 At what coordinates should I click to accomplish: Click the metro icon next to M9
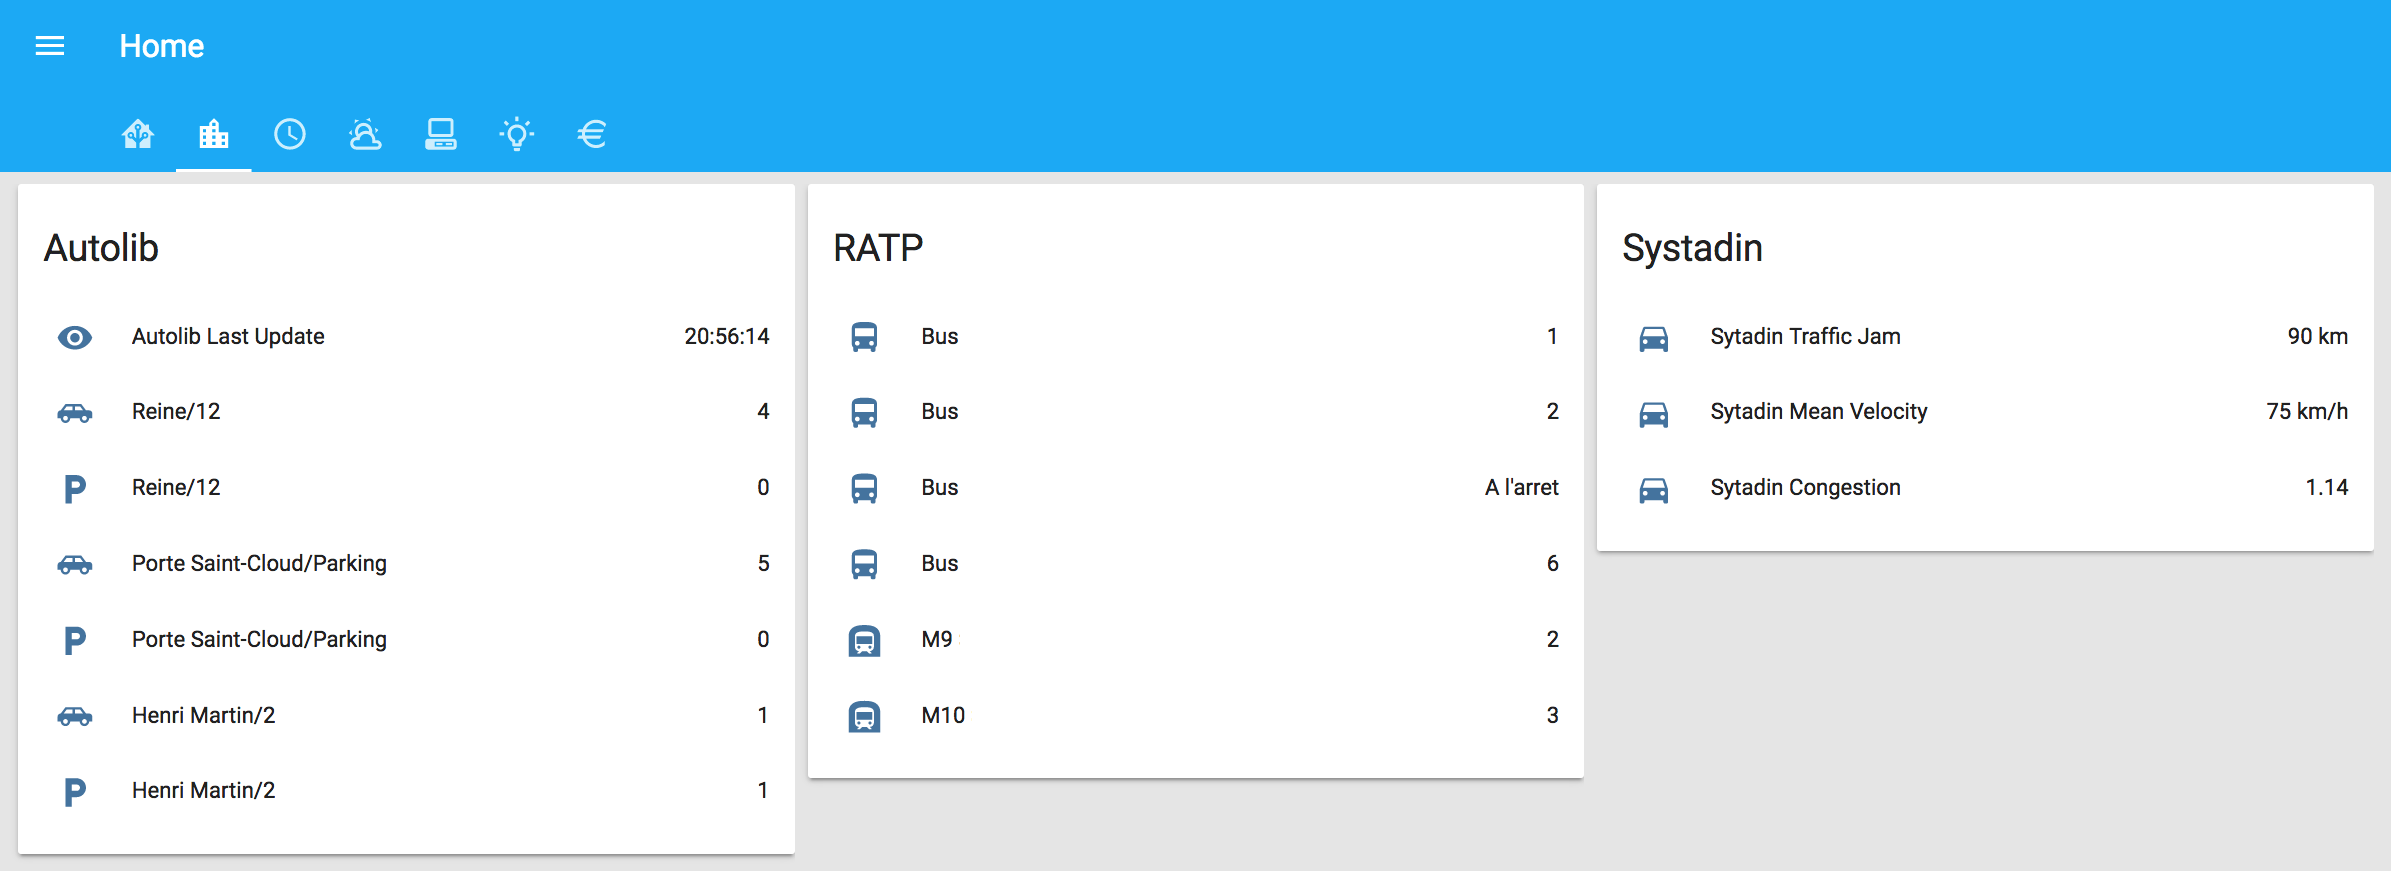[864, 640]
